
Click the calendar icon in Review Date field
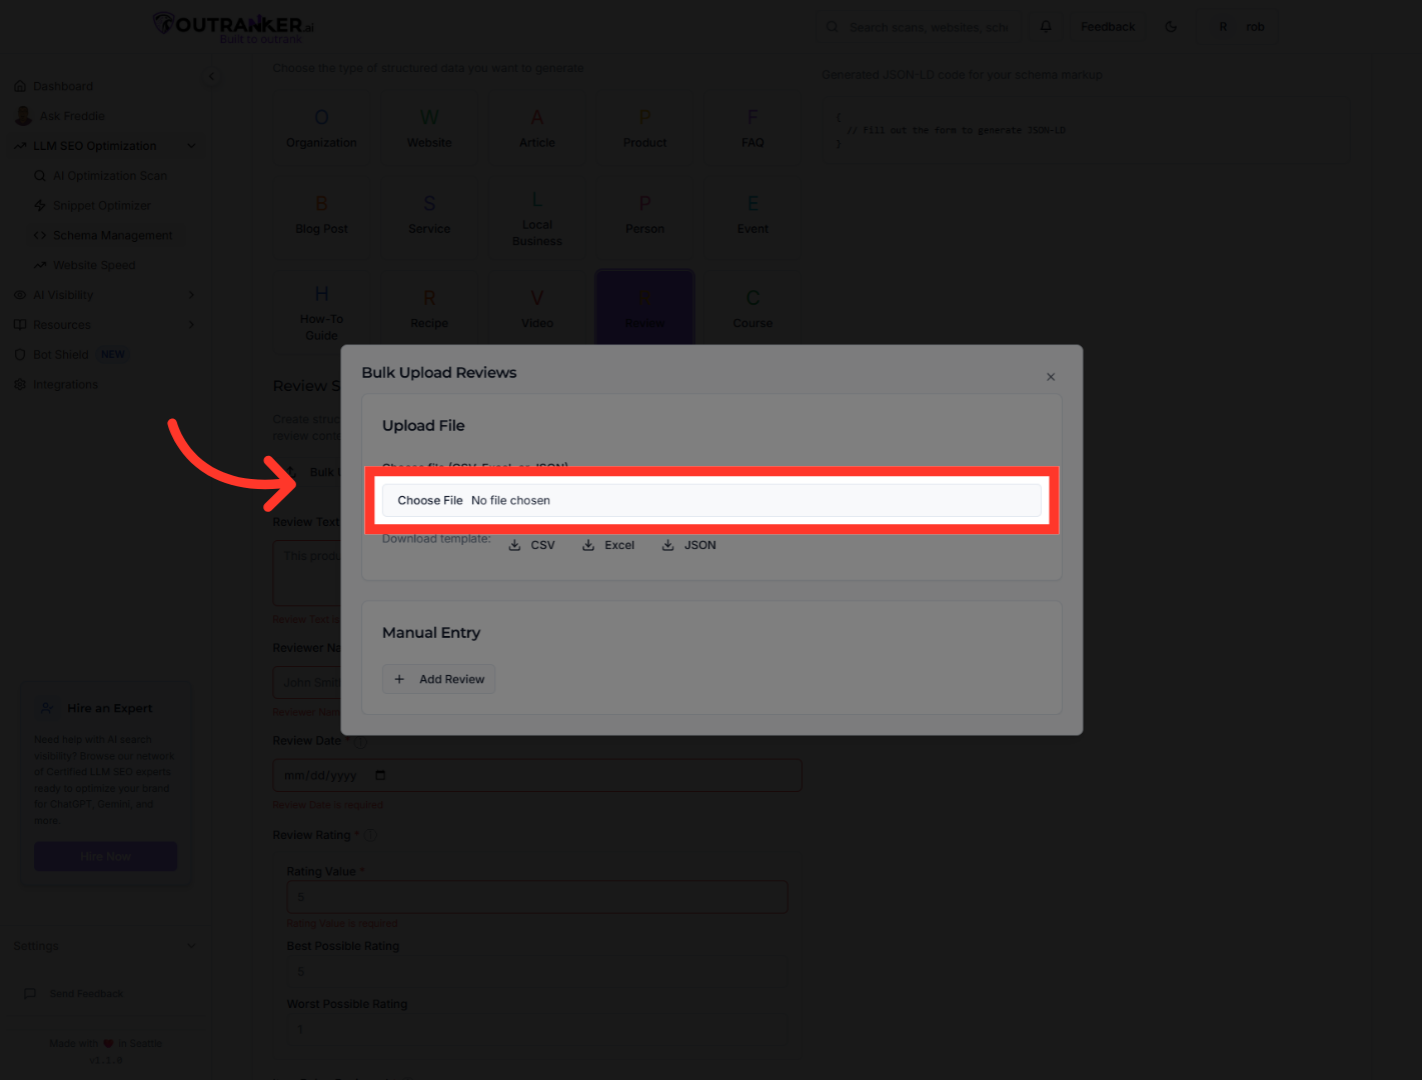380,776
